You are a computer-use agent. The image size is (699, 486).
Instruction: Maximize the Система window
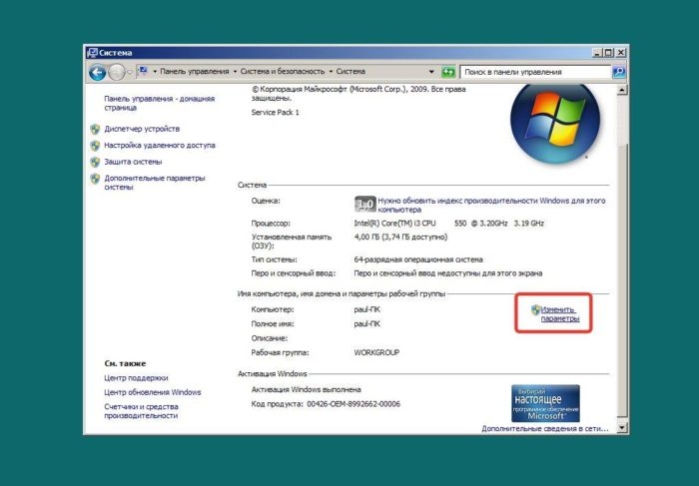[x=608, y=53]
